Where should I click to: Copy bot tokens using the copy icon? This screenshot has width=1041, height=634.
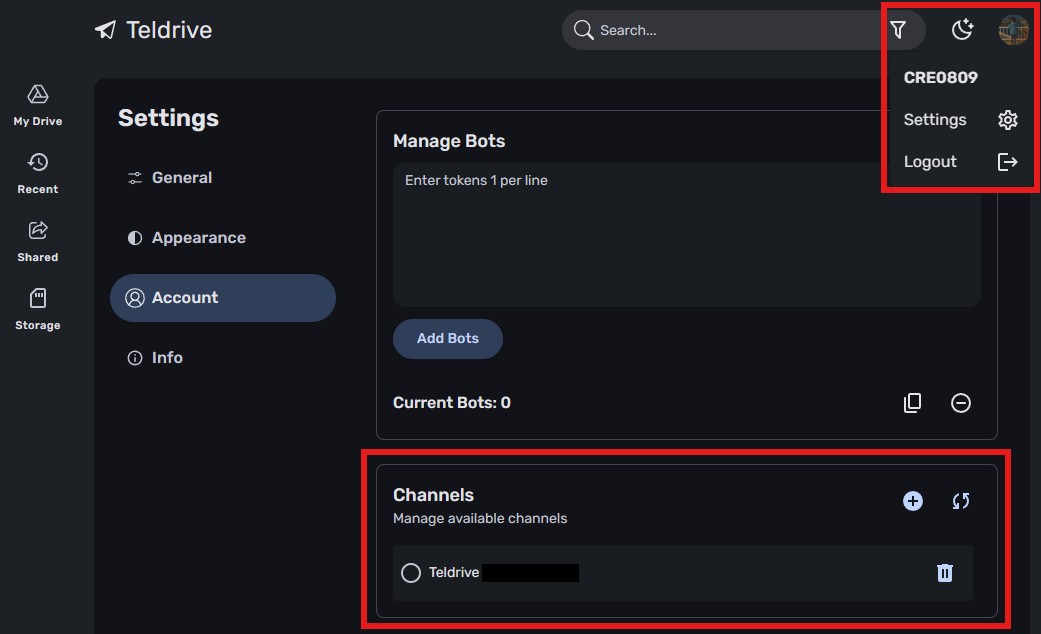912,402
